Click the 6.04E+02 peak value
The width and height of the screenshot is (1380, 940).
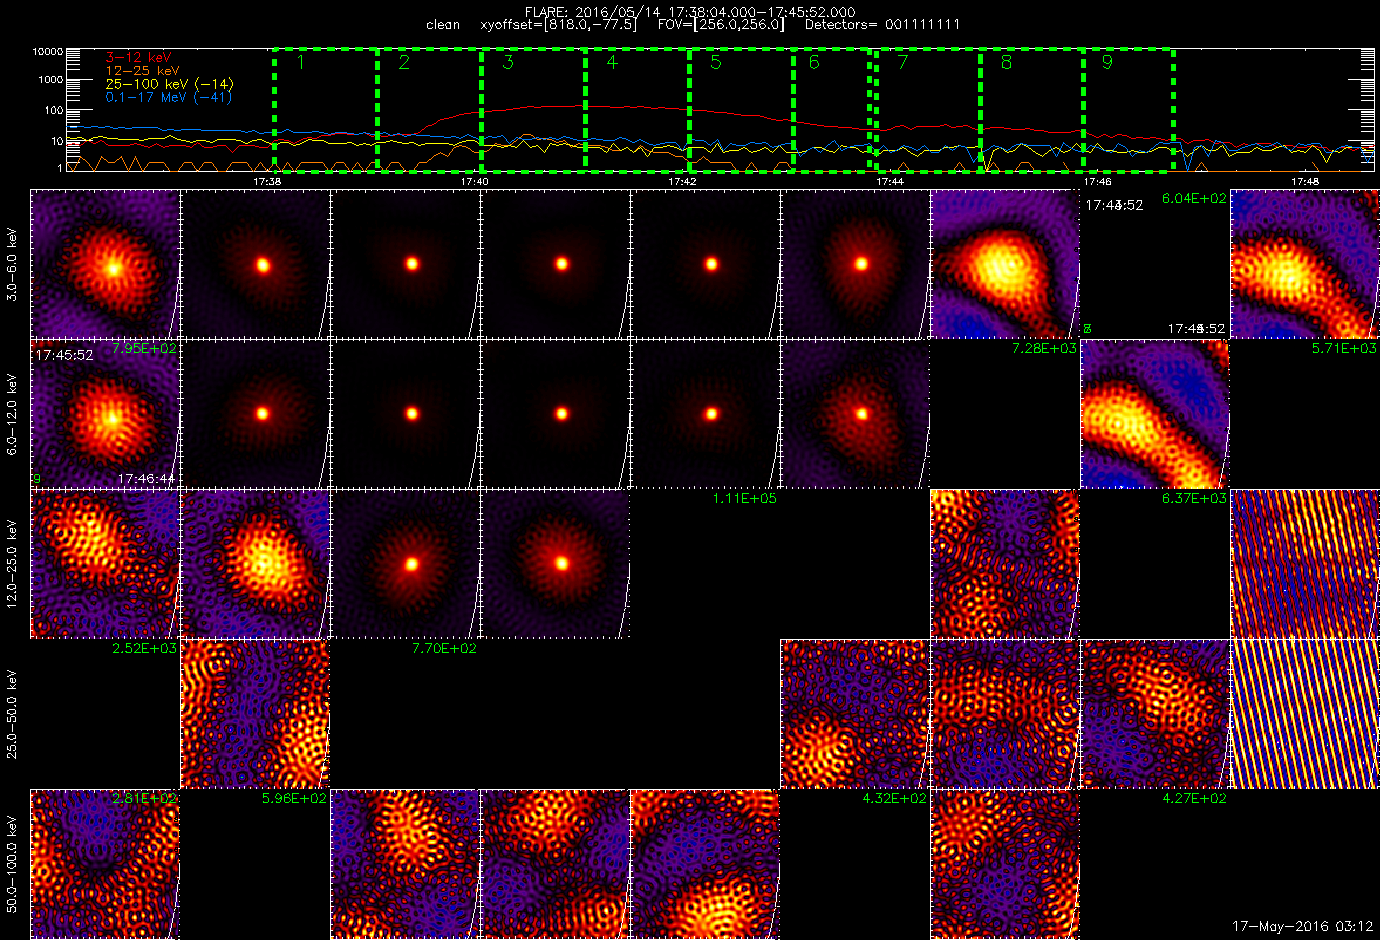1194,198
